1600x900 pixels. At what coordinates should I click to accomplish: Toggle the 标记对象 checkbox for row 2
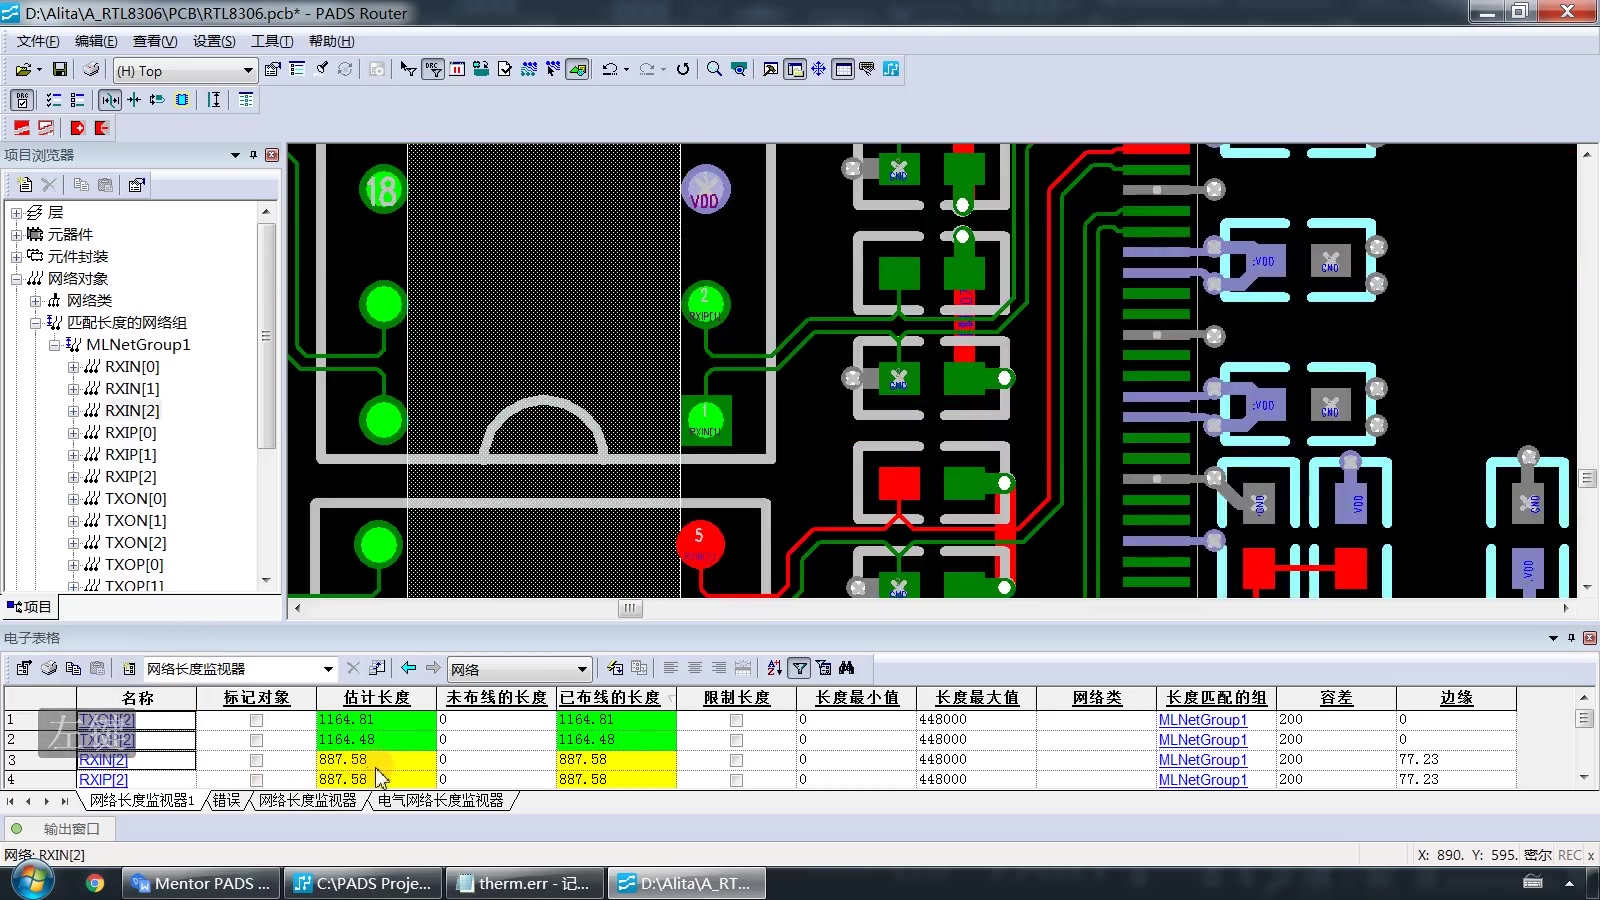point(256,740)
